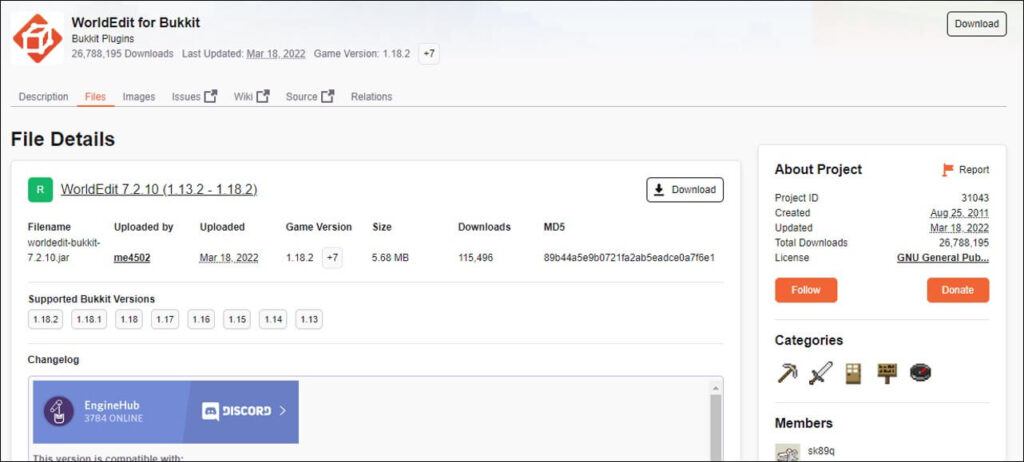
Task: Click the external link icon next to Wiki
Action: point(263,96)
